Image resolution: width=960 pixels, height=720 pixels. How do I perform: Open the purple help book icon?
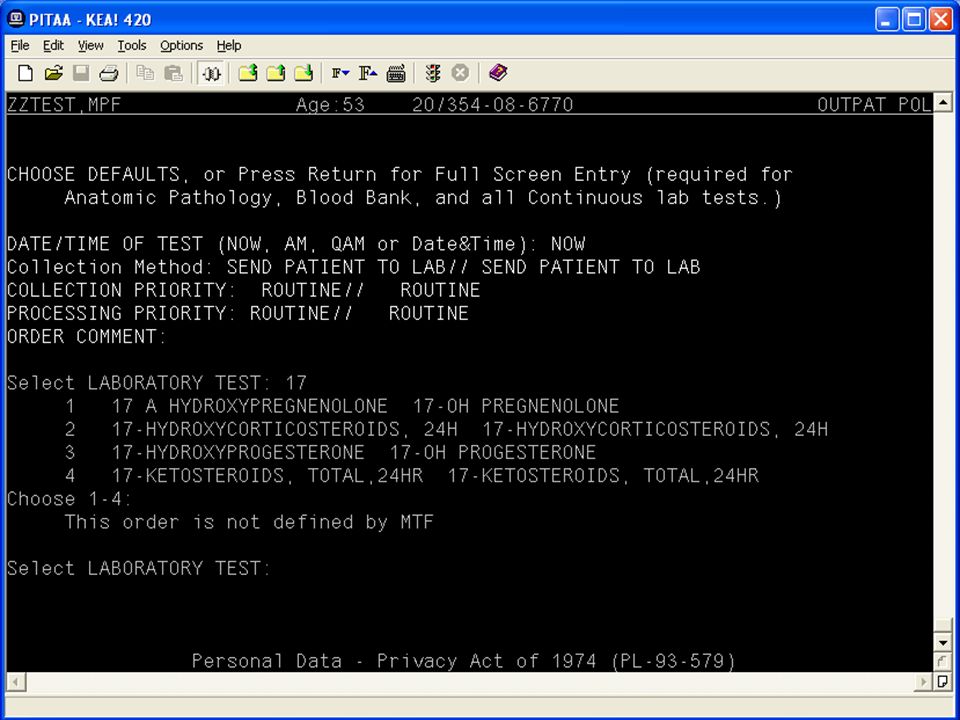click(498, 73)
